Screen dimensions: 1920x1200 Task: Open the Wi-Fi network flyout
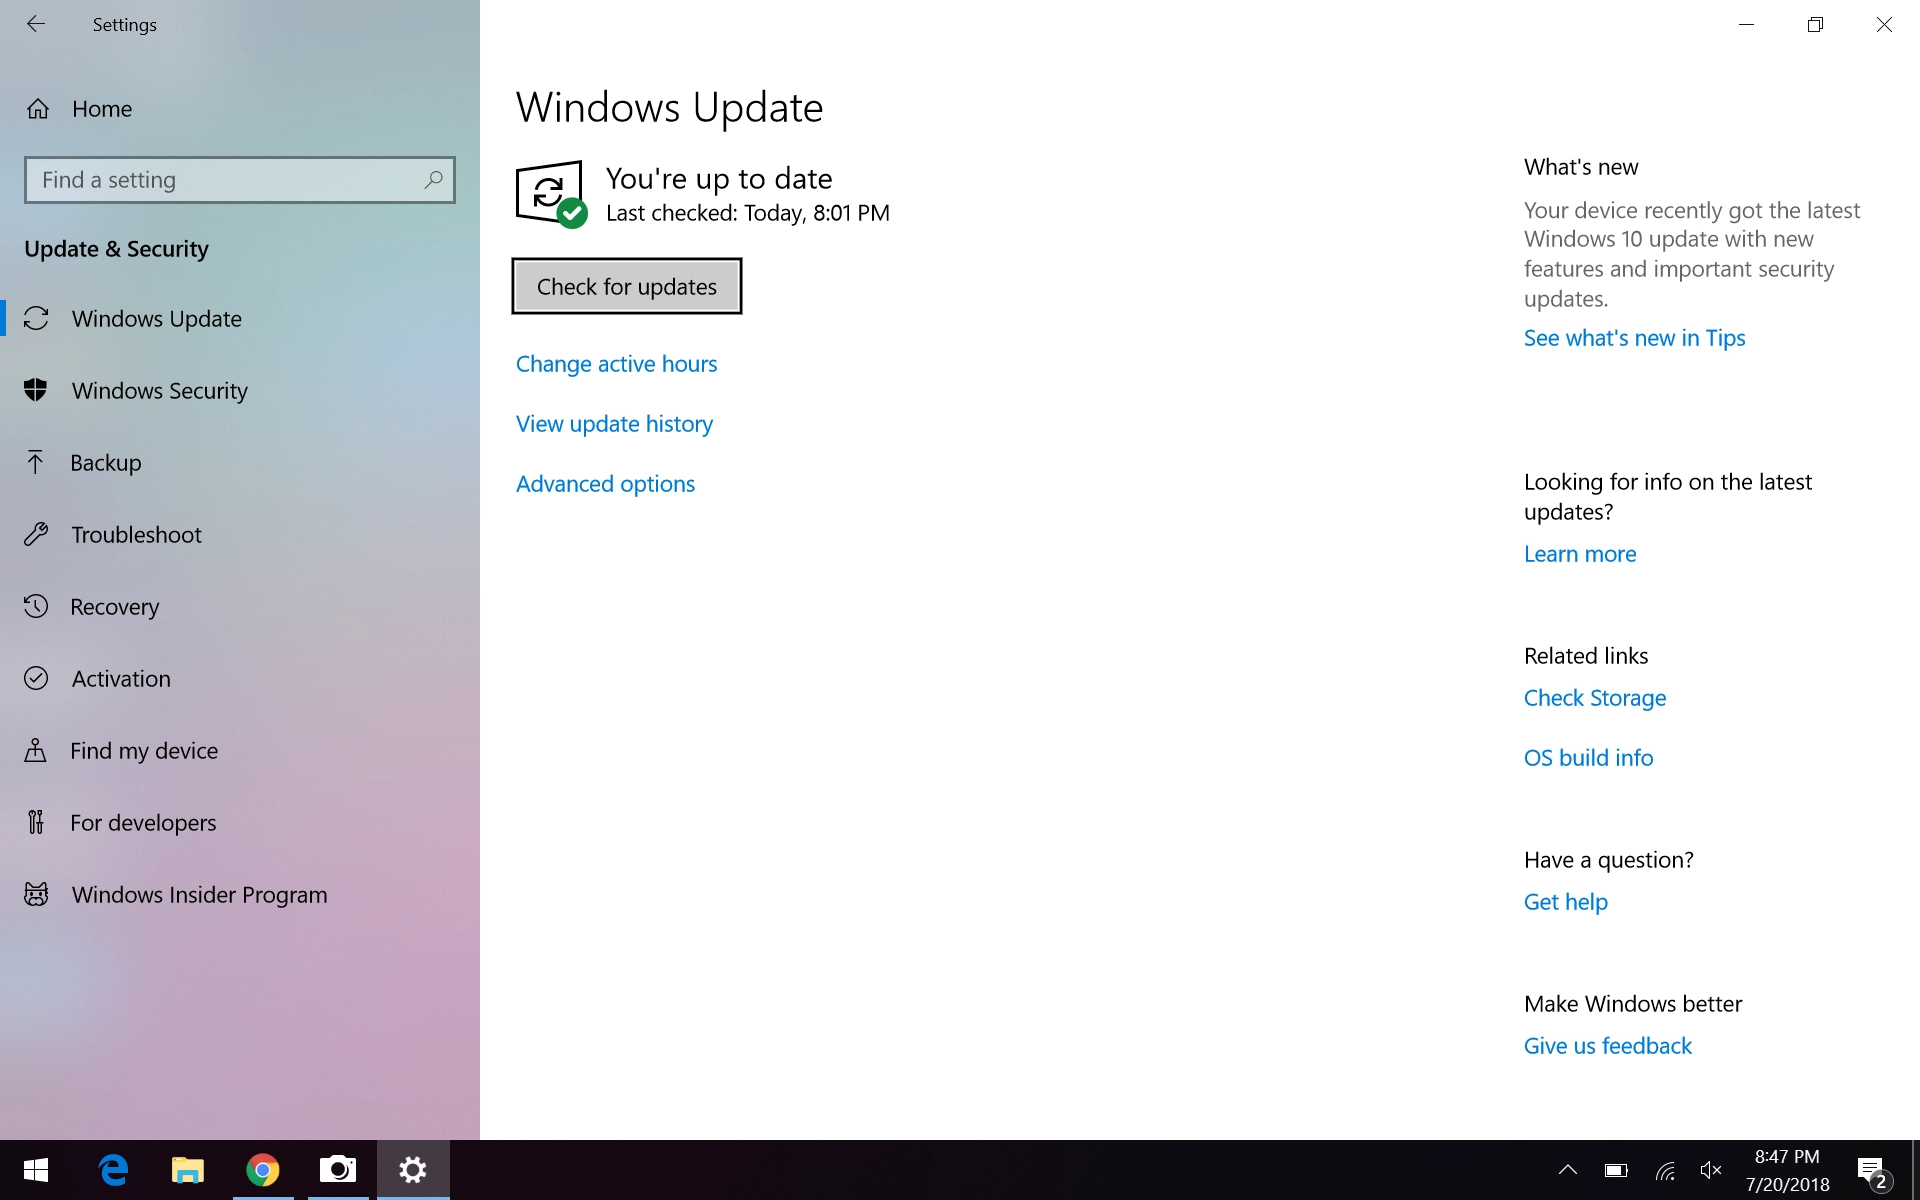[1665, 1170]
